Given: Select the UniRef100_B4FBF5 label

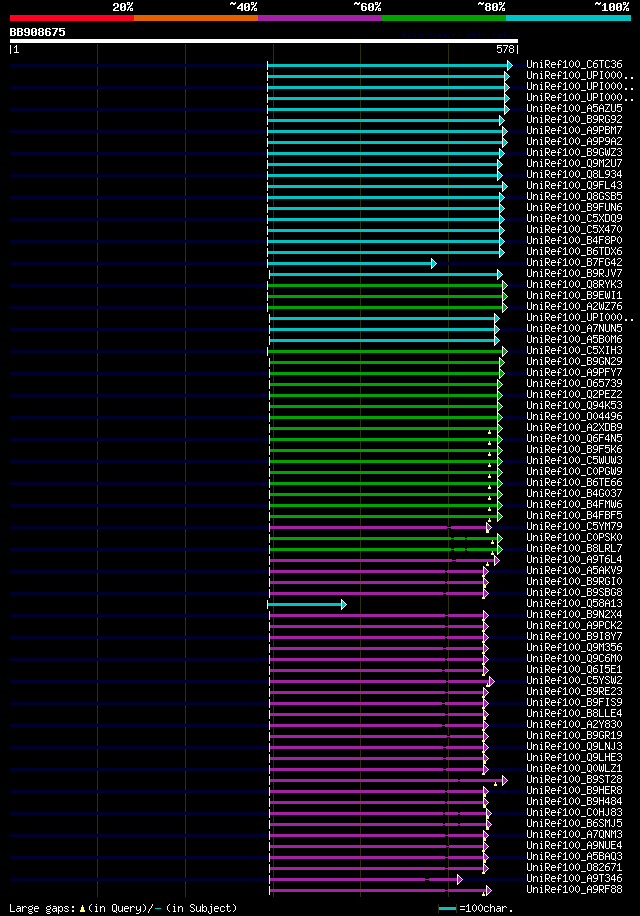Looking at the screenshot, I should point(574,515).
